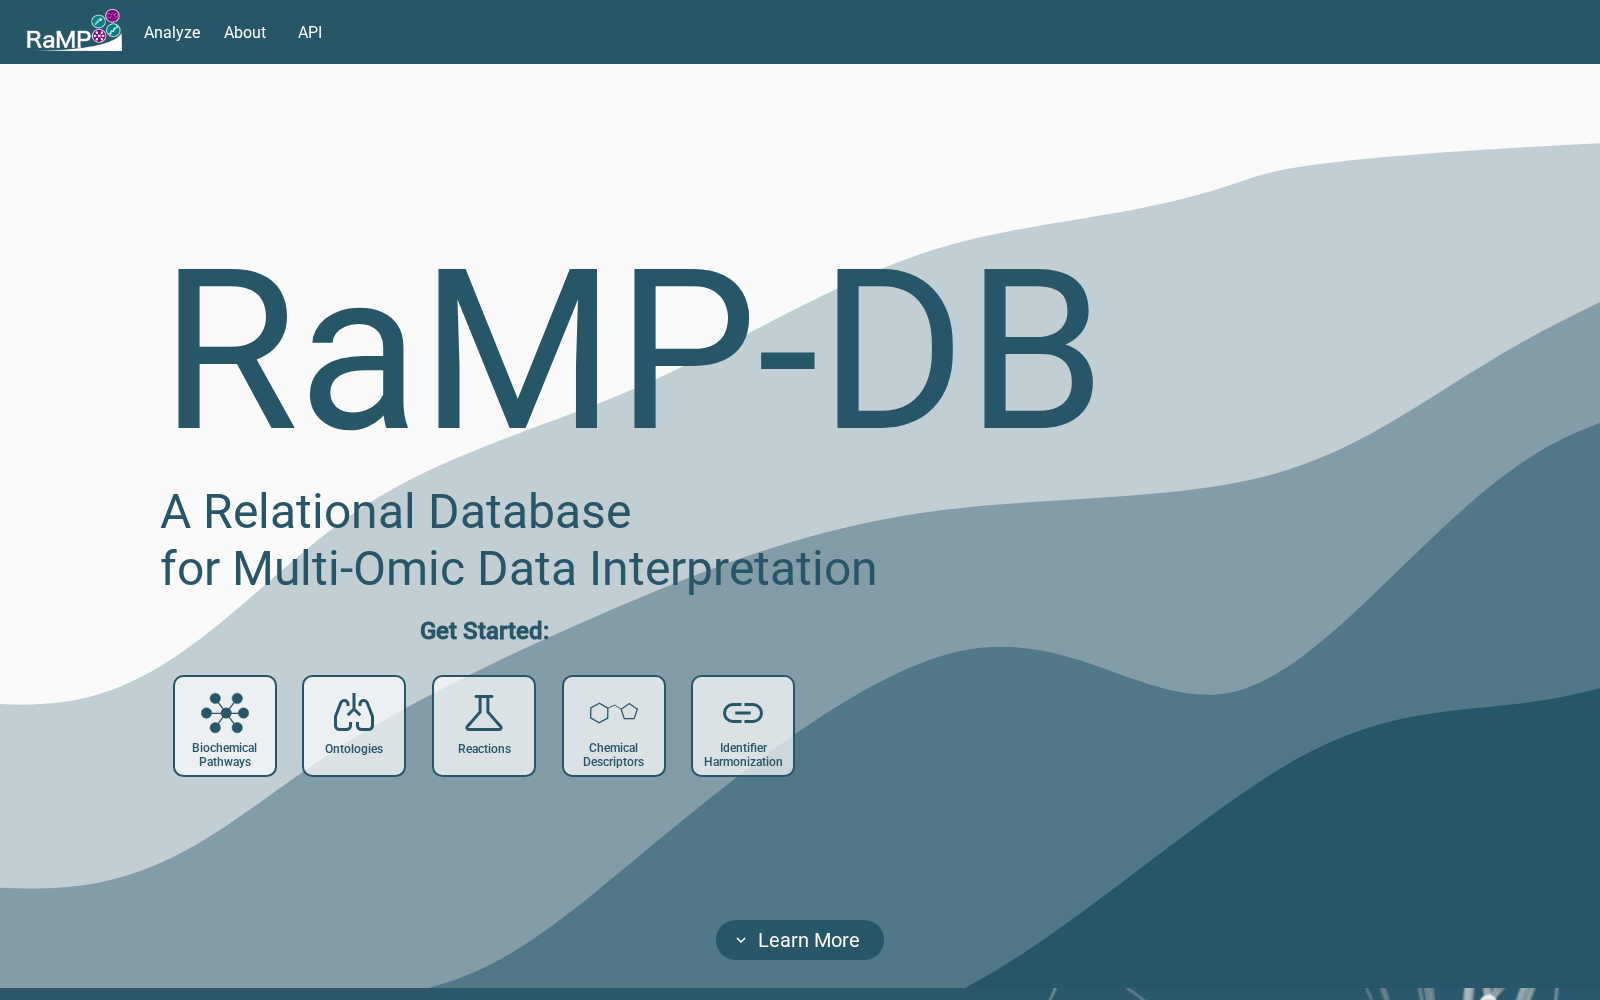Open the Ontologies lungs card
The height and width of the screenshot is (1000, 1600).
pos(354,726)
